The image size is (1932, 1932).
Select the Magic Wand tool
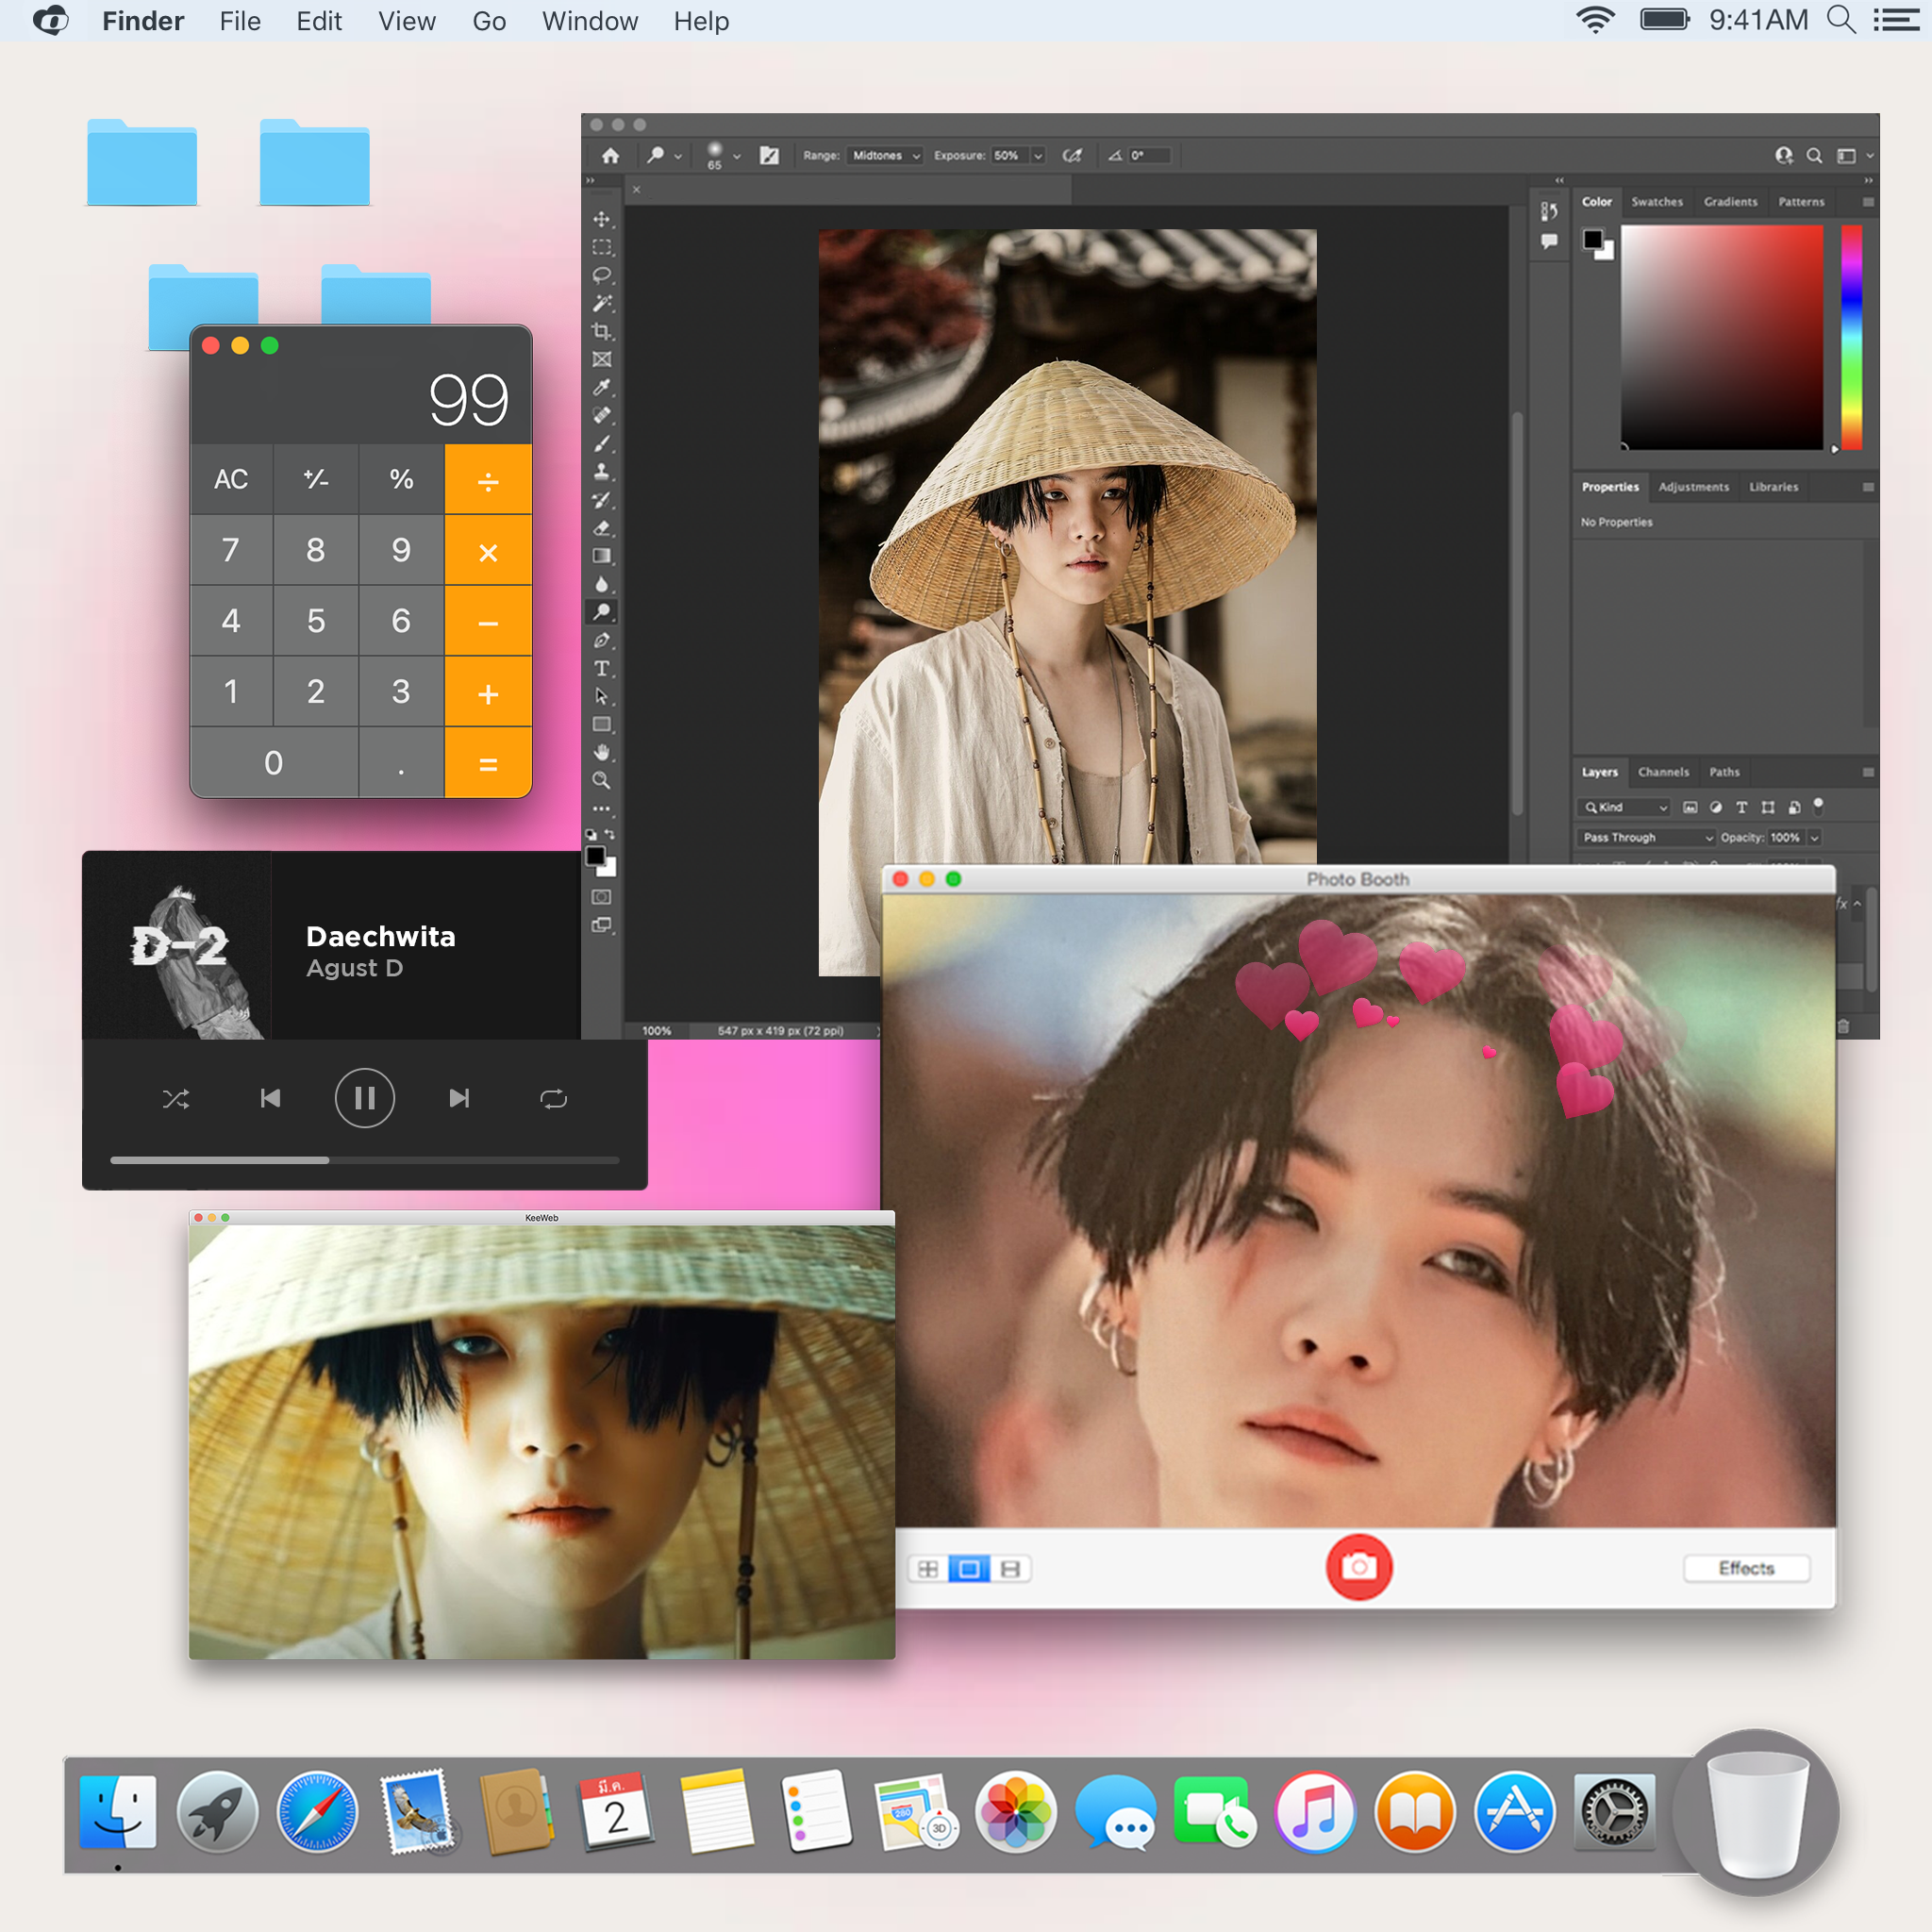click(x=601, y=303)
